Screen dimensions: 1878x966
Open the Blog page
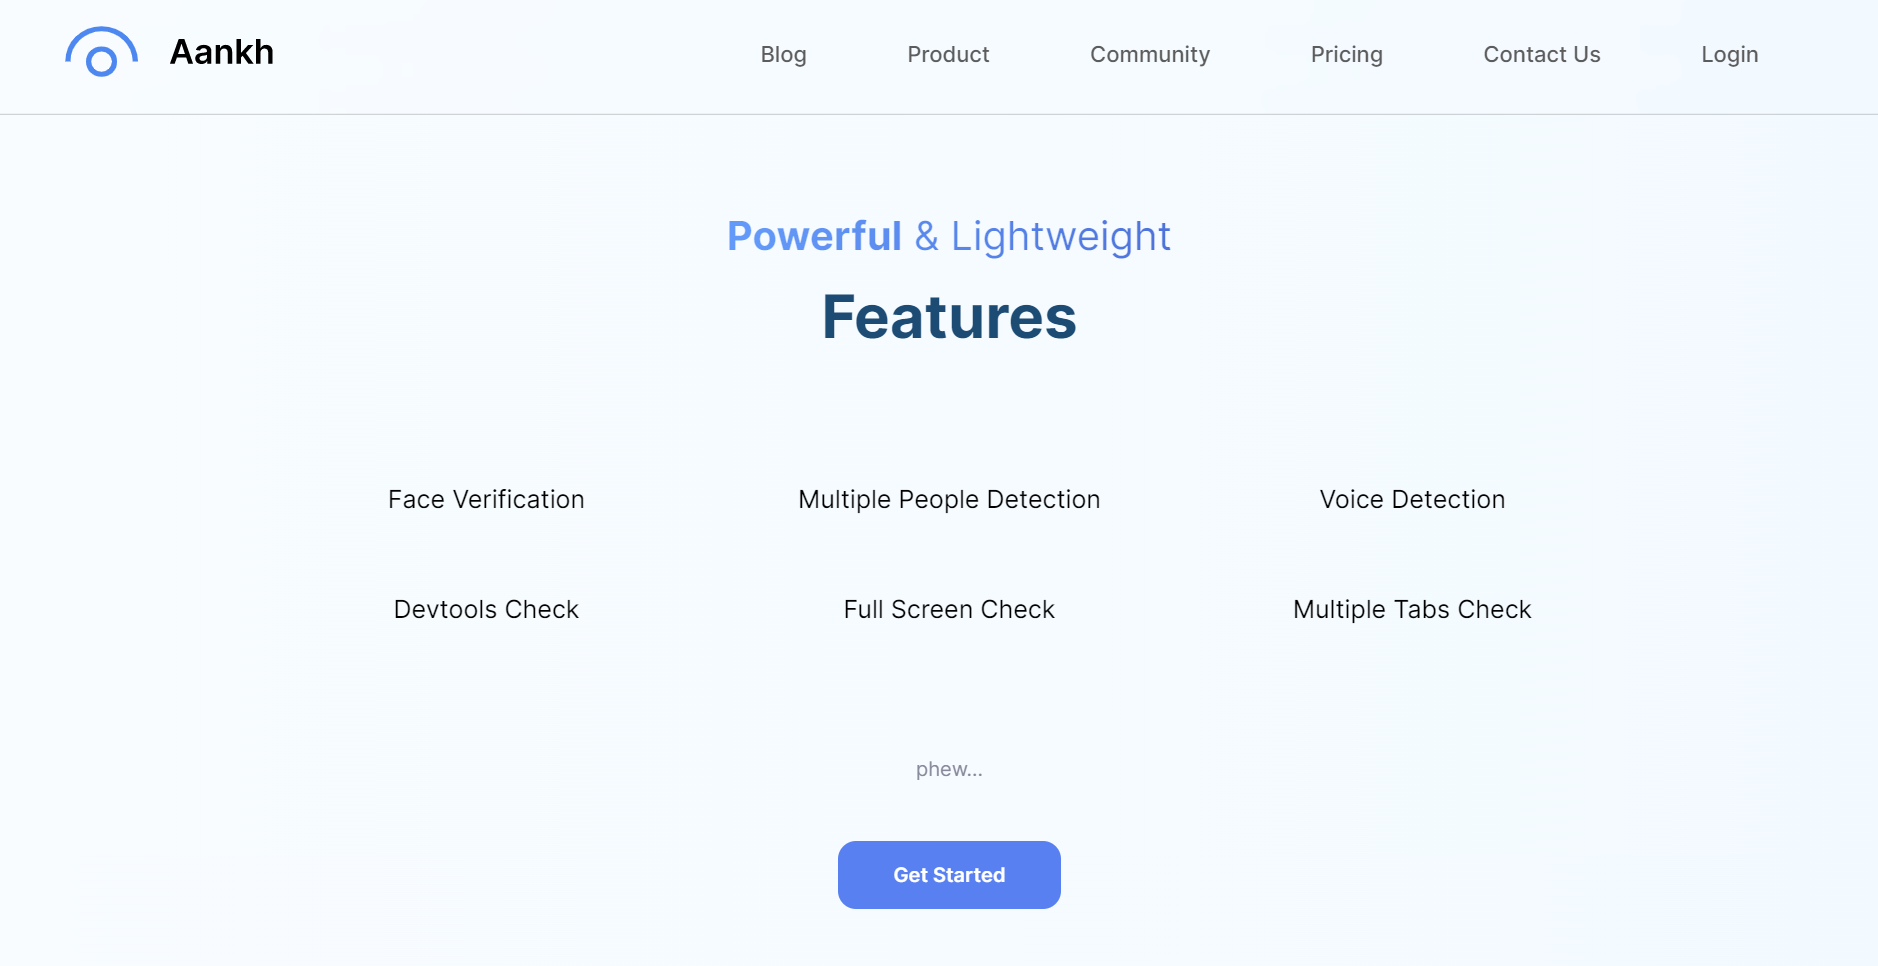tap(783, 54)
